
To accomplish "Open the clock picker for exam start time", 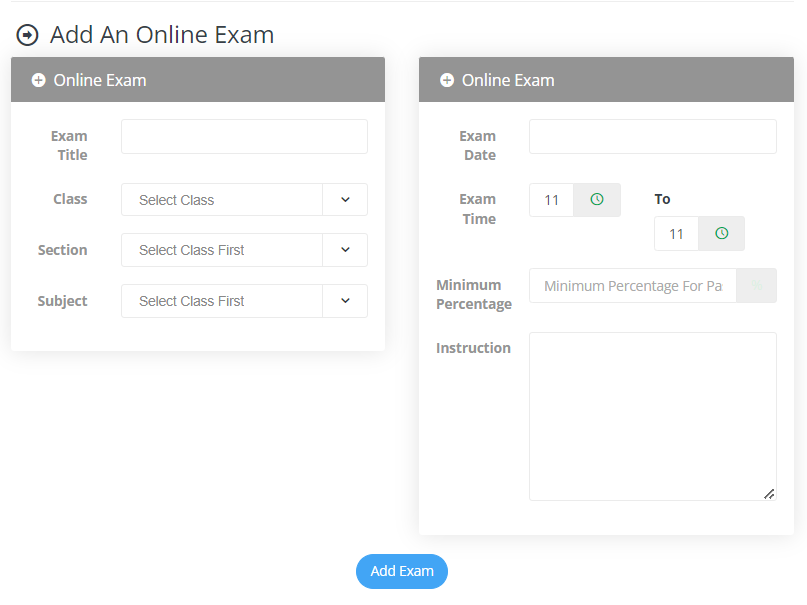I will tap(596, 199).
